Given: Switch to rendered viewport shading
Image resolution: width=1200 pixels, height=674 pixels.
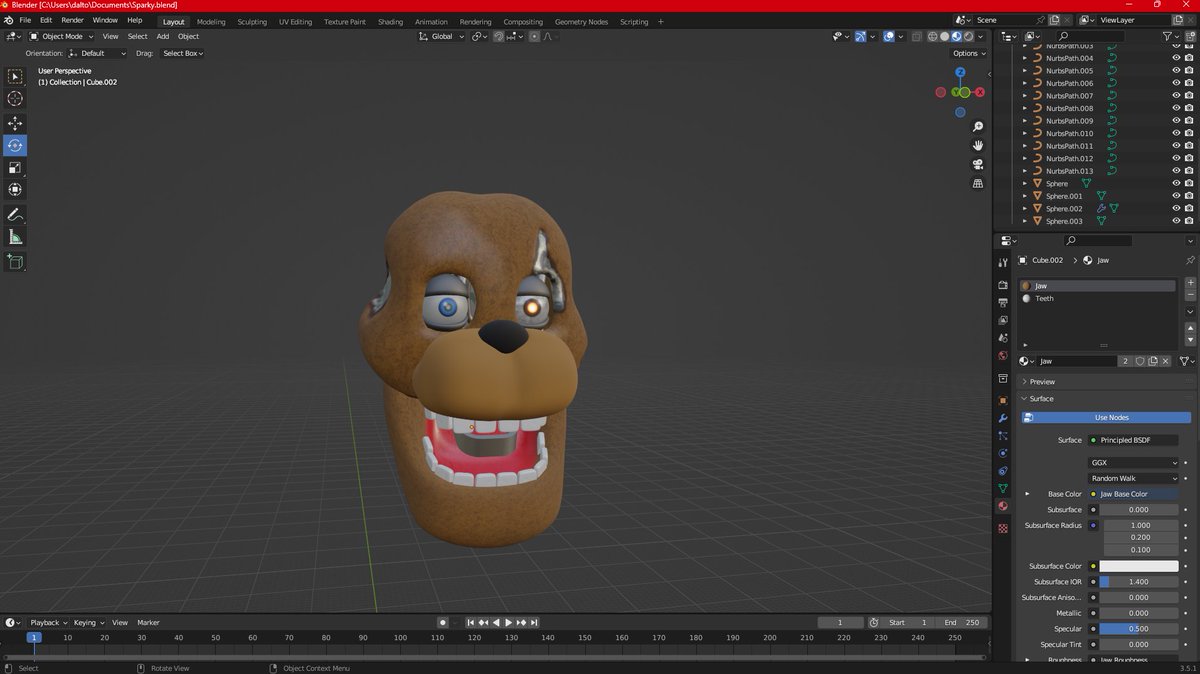Looking at the screenshot, I should [968, 36].
